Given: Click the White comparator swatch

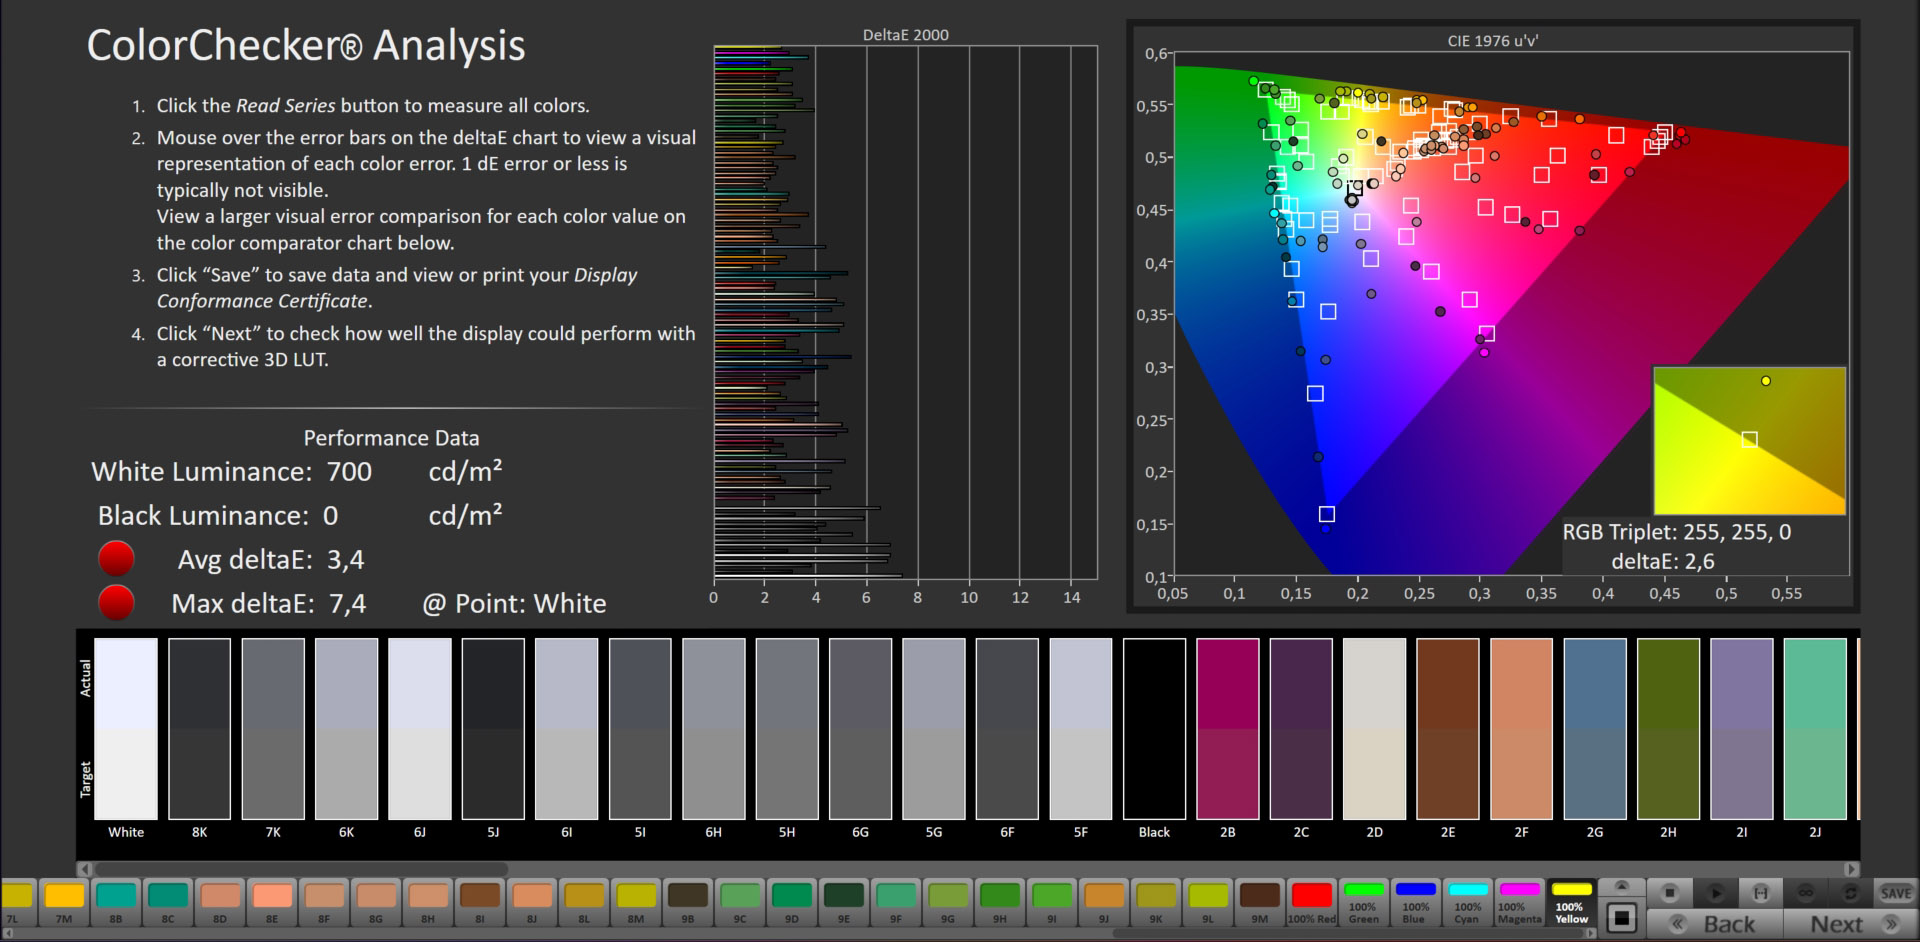Looking at the screenshot, I should point(126,729).
